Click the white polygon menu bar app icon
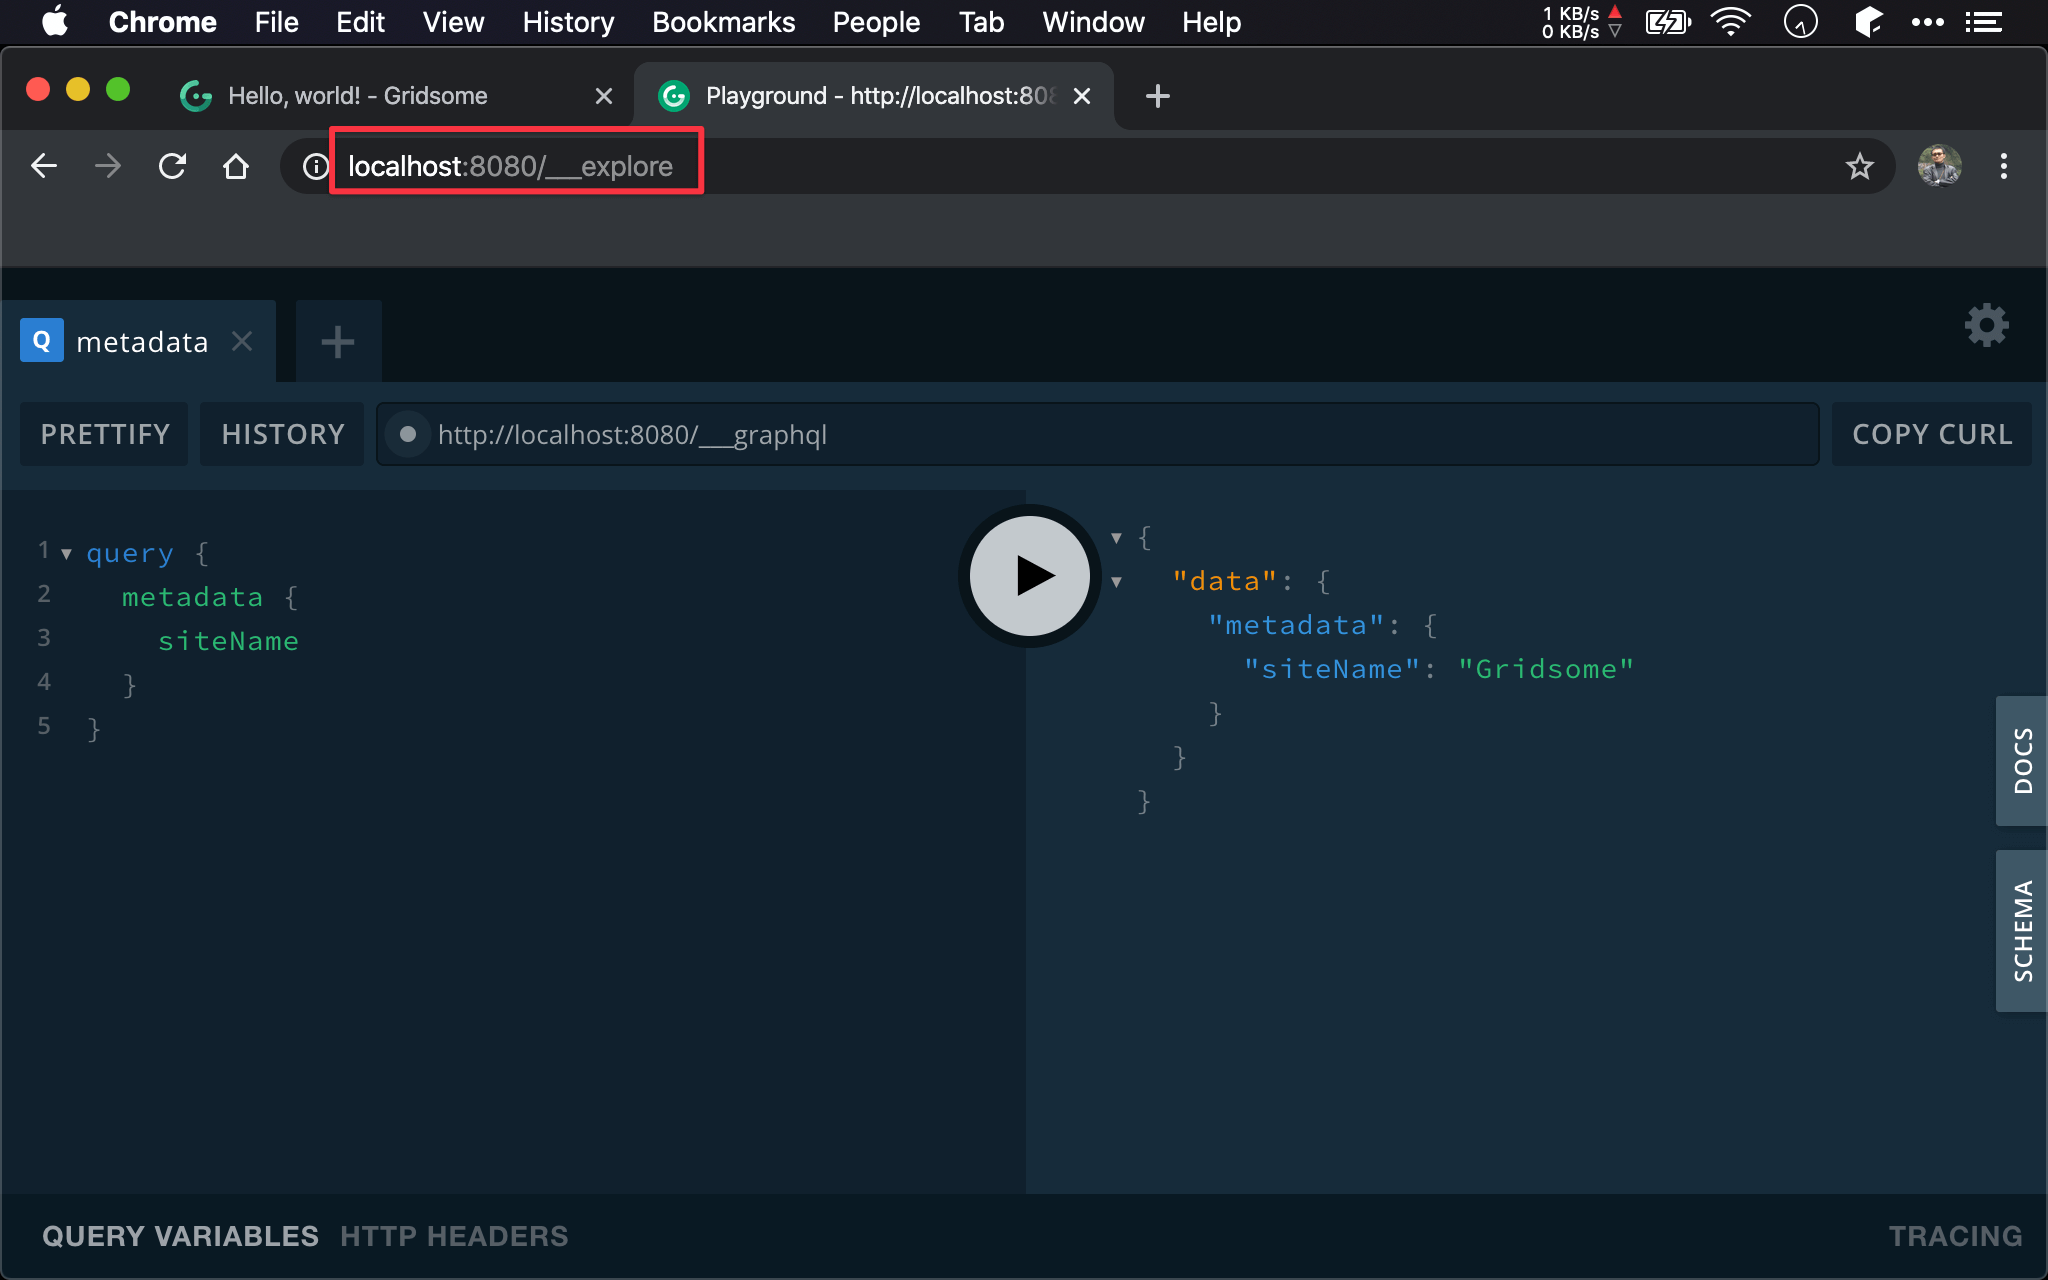 1867,22
